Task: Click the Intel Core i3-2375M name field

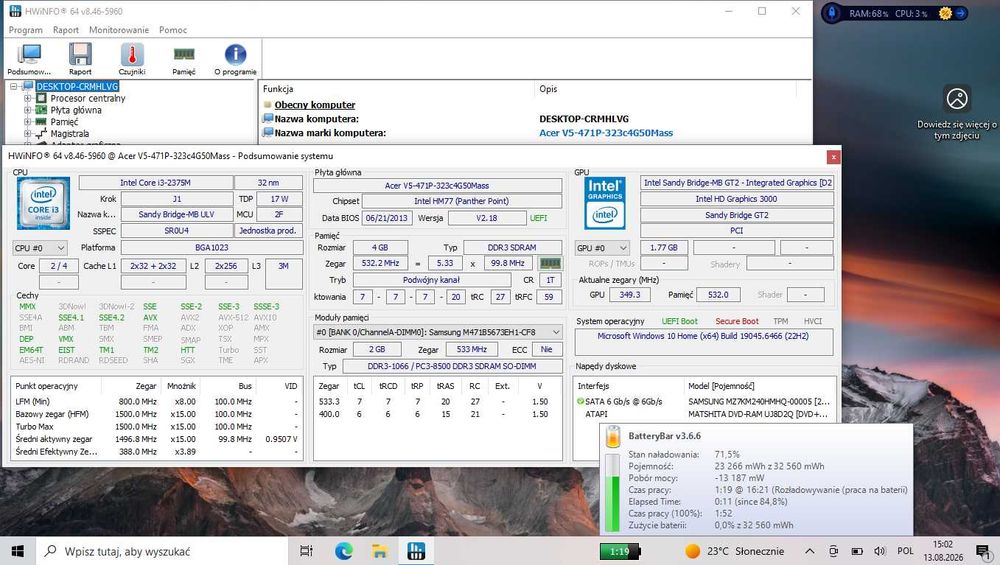Action: pos(156,182)
